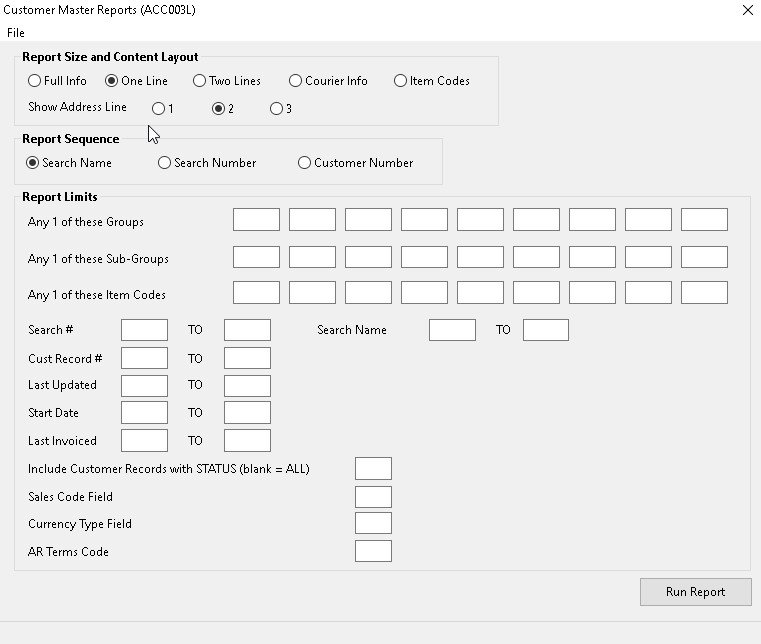Click the Currency Type Field input
Screen dimensions: 761x644
[x=373, y=524]
